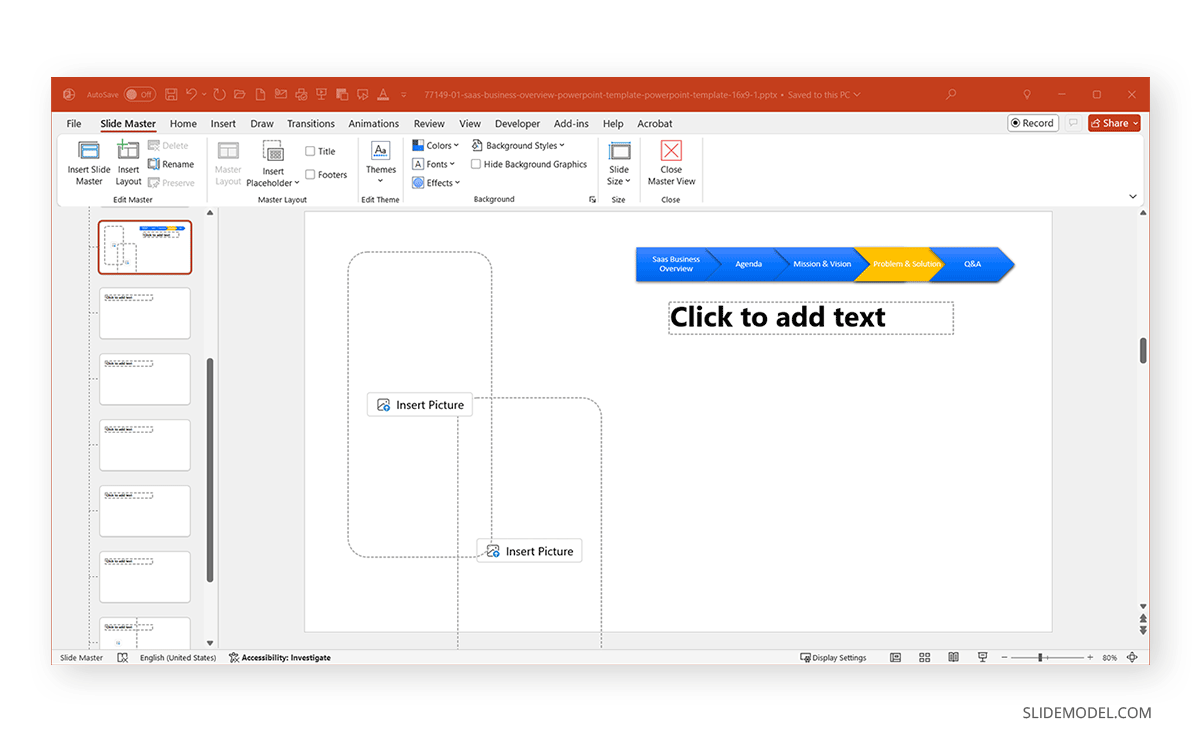Enable the Footers checkbox
Screen dimensions: 1200x743
[x=310, y=174]
